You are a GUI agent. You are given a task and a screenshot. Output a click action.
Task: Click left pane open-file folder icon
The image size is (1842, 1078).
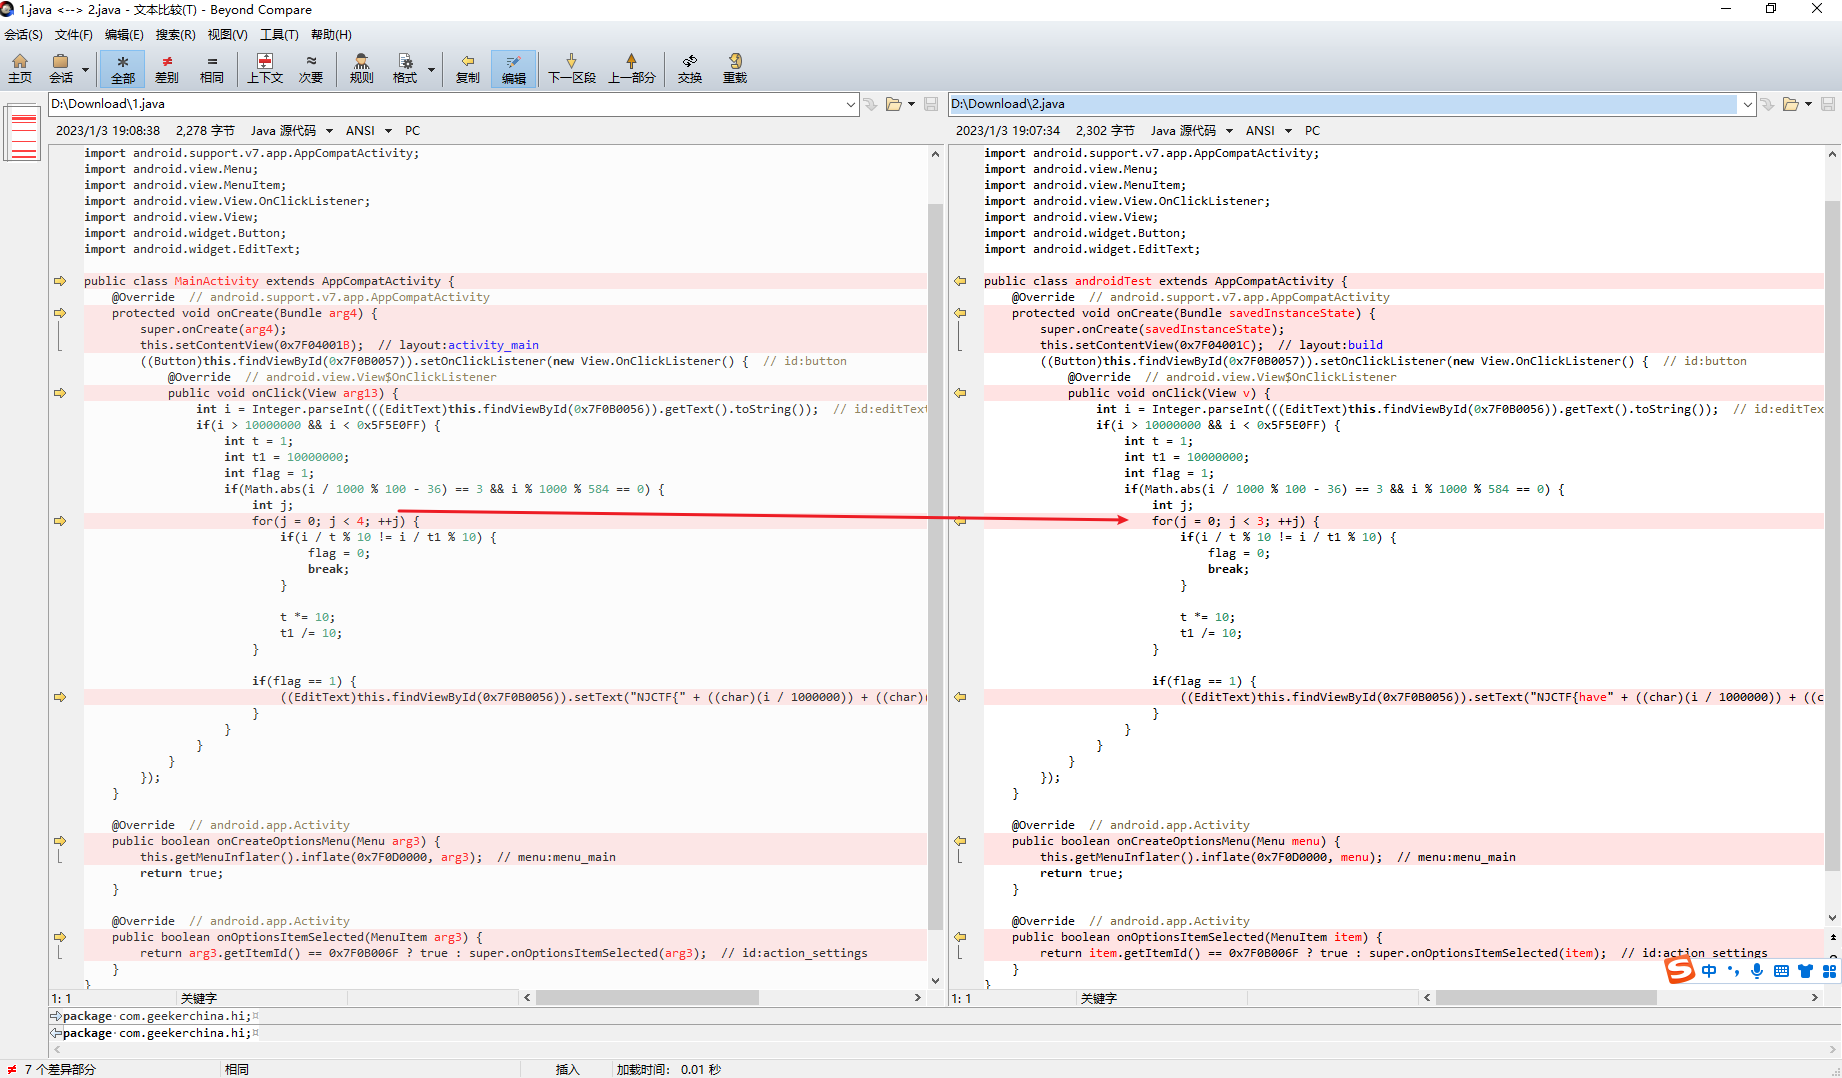(x=893, y=104)
